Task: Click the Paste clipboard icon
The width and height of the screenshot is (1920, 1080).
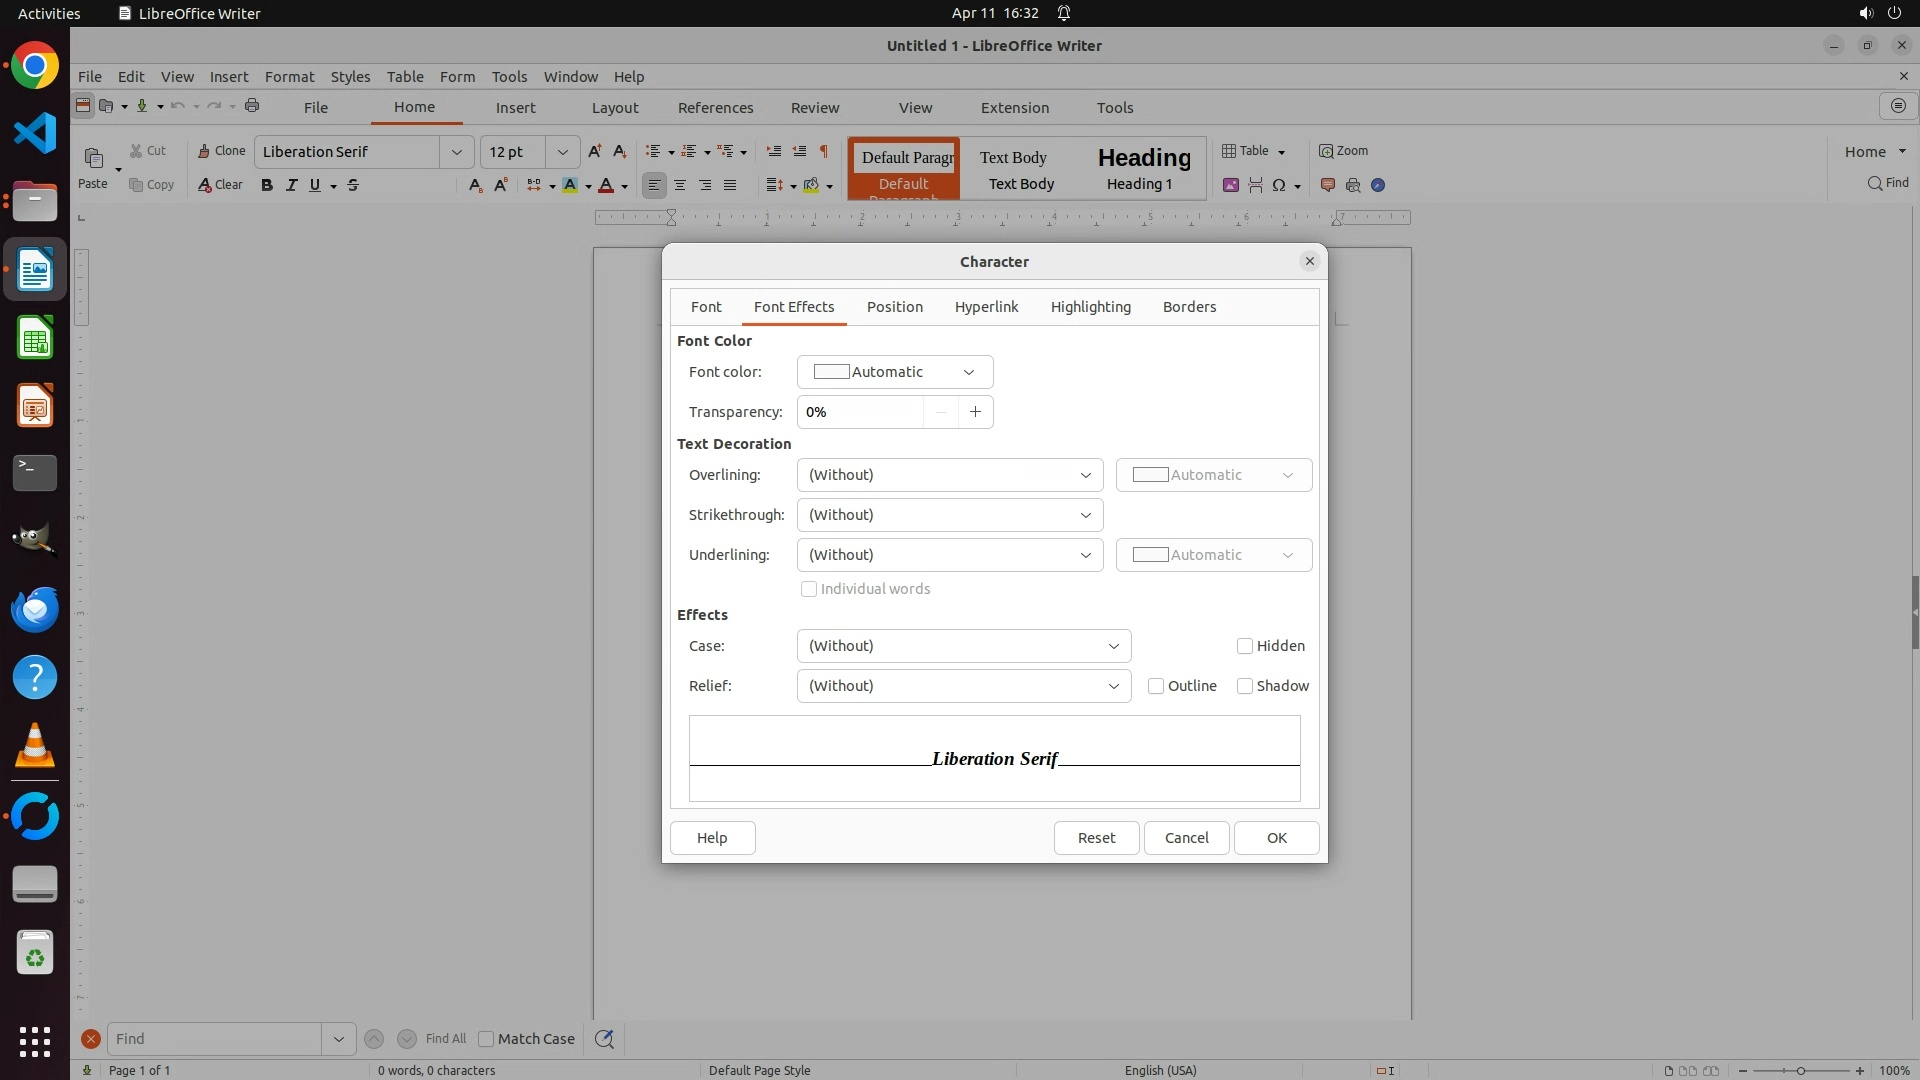Action: click(x=93, y=158)
